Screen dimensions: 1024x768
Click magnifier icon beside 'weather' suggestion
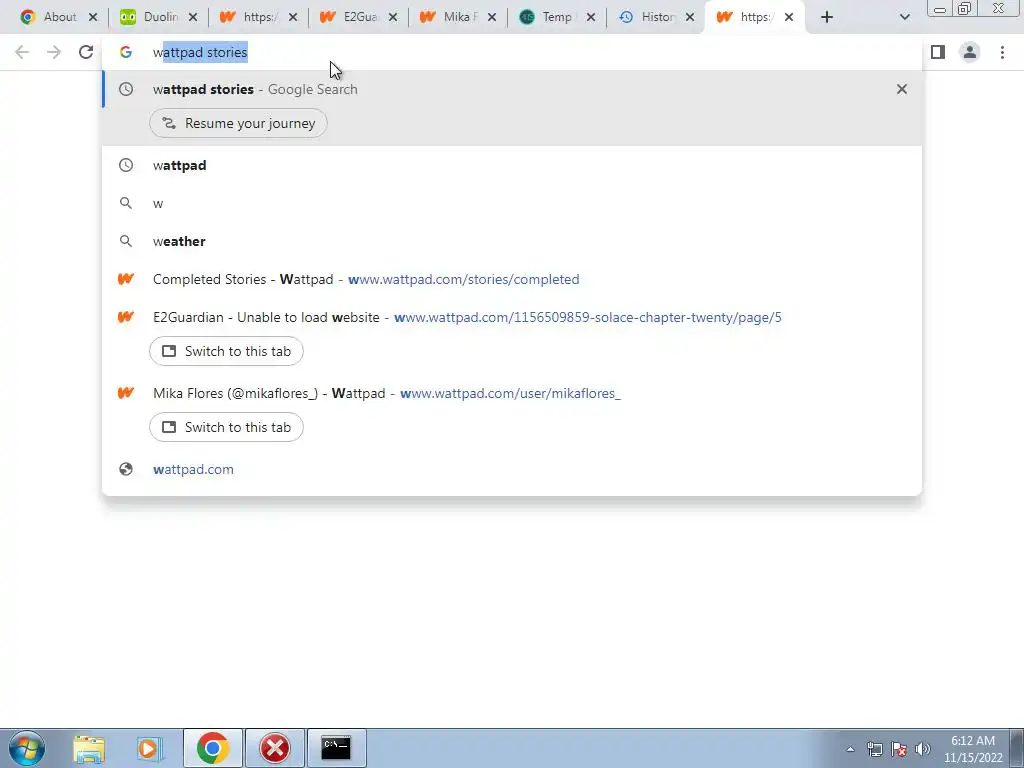point(126,241)
